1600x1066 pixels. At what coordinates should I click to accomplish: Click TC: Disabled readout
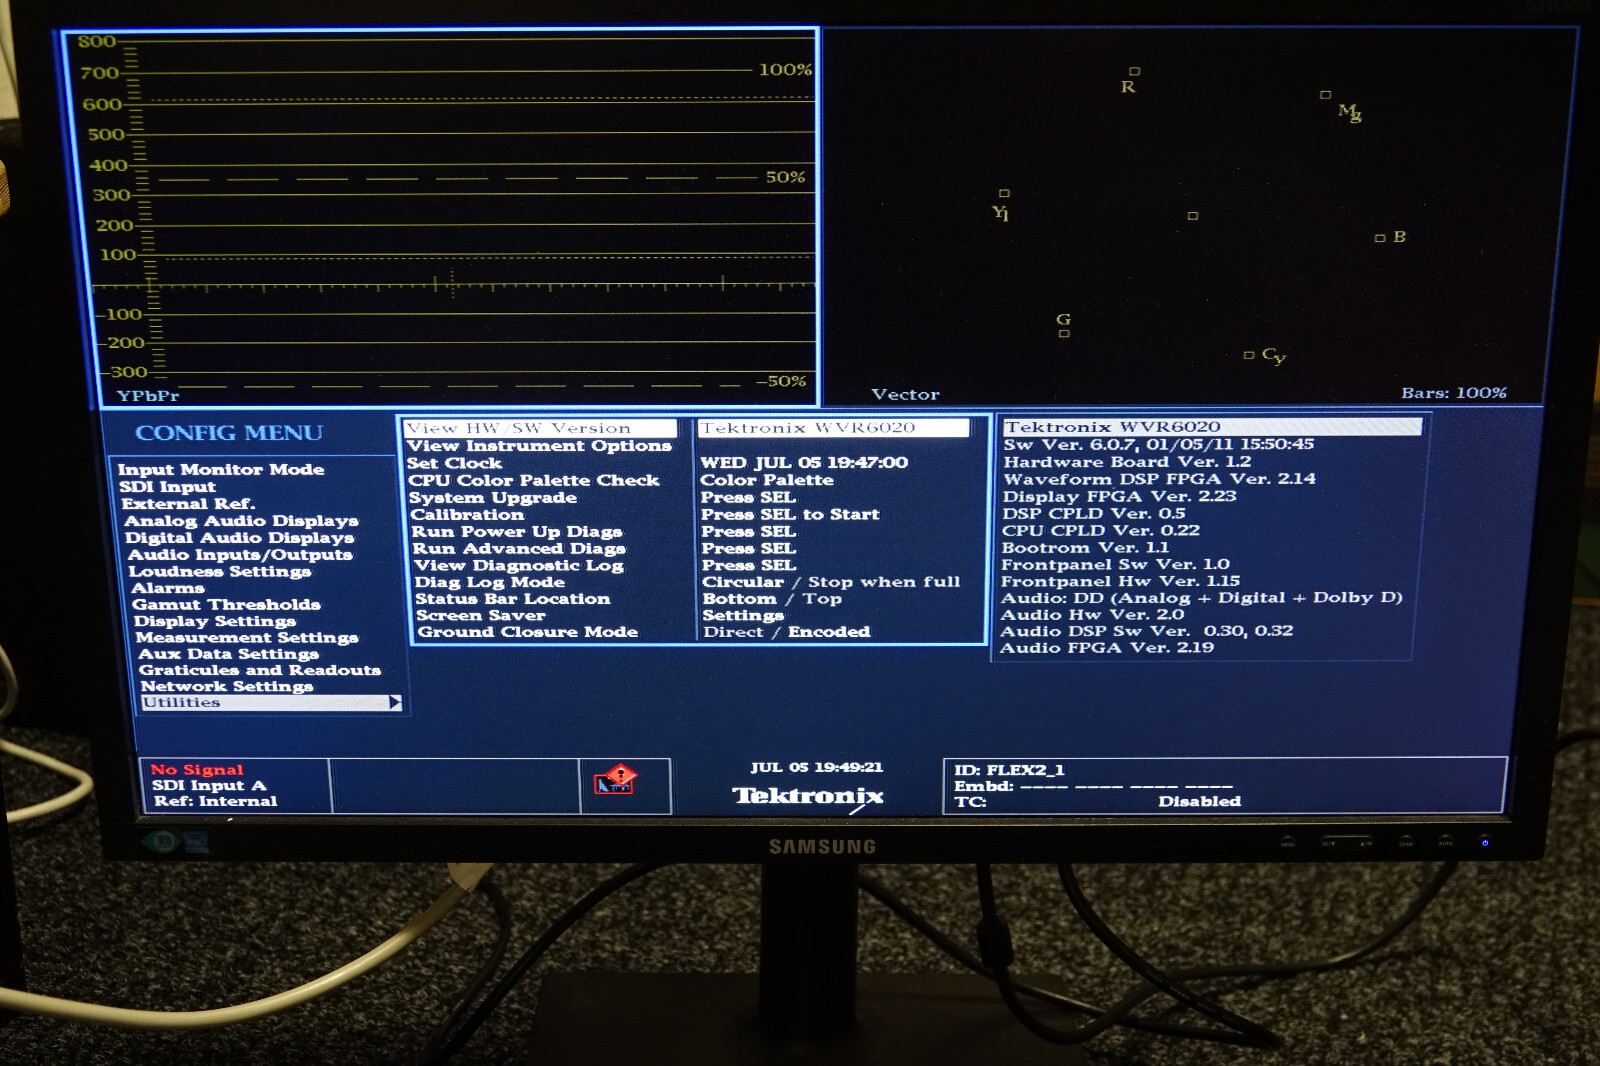click(1097, 802)
